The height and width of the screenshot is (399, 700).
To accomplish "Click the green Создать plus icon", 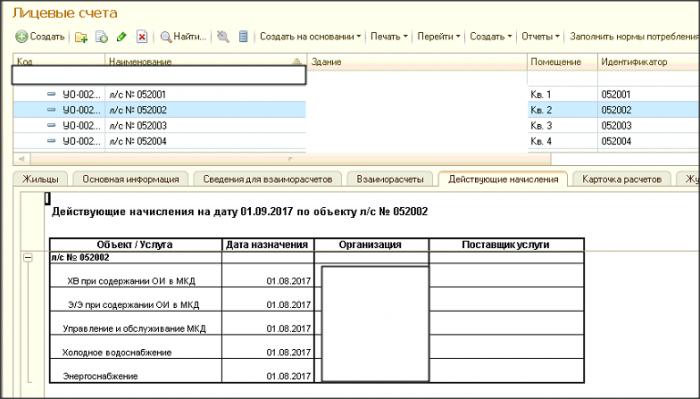I will pyautogui.click(x=21, y=37).
